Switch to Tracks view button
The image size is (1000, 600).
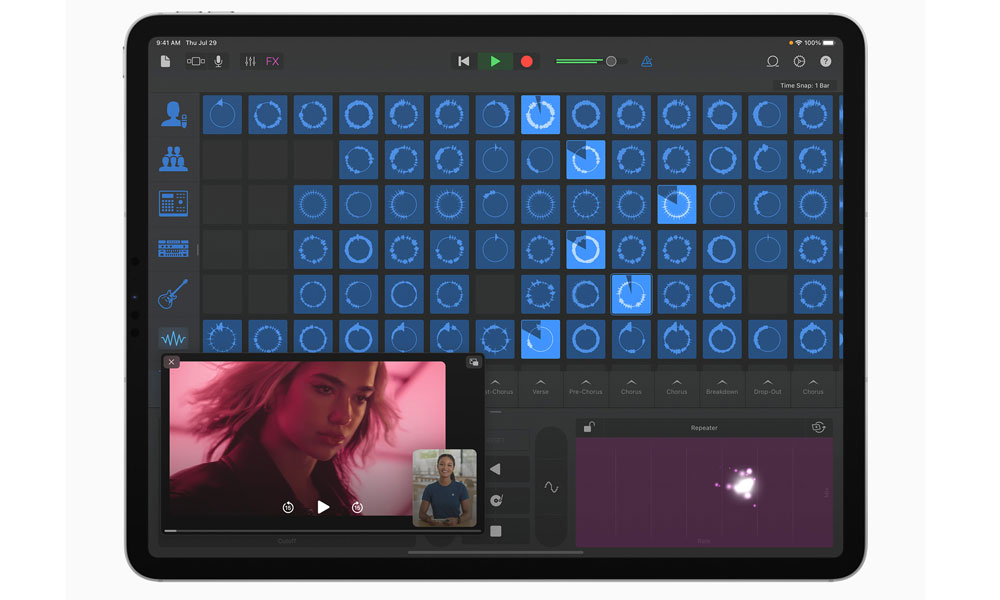195,61
